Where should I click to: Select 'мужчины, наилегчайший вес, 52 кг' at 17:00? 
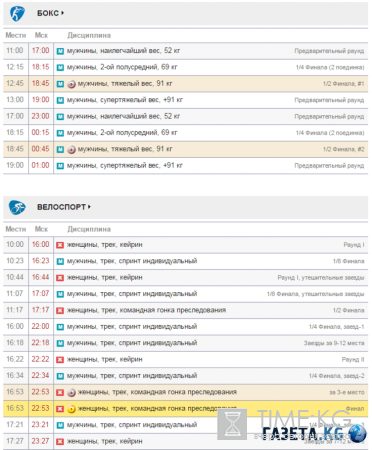pyautogui.click(x=123, y=51)
